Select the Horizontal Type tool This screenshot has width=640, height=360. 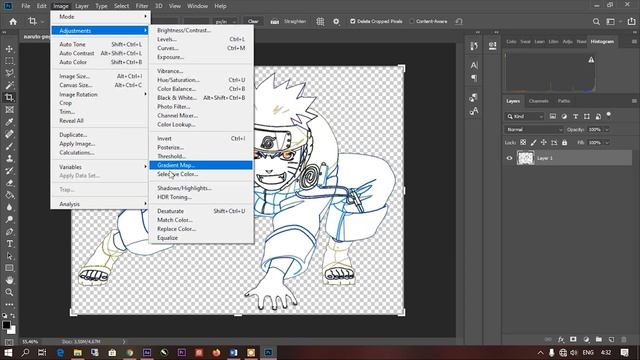(9, 244)
